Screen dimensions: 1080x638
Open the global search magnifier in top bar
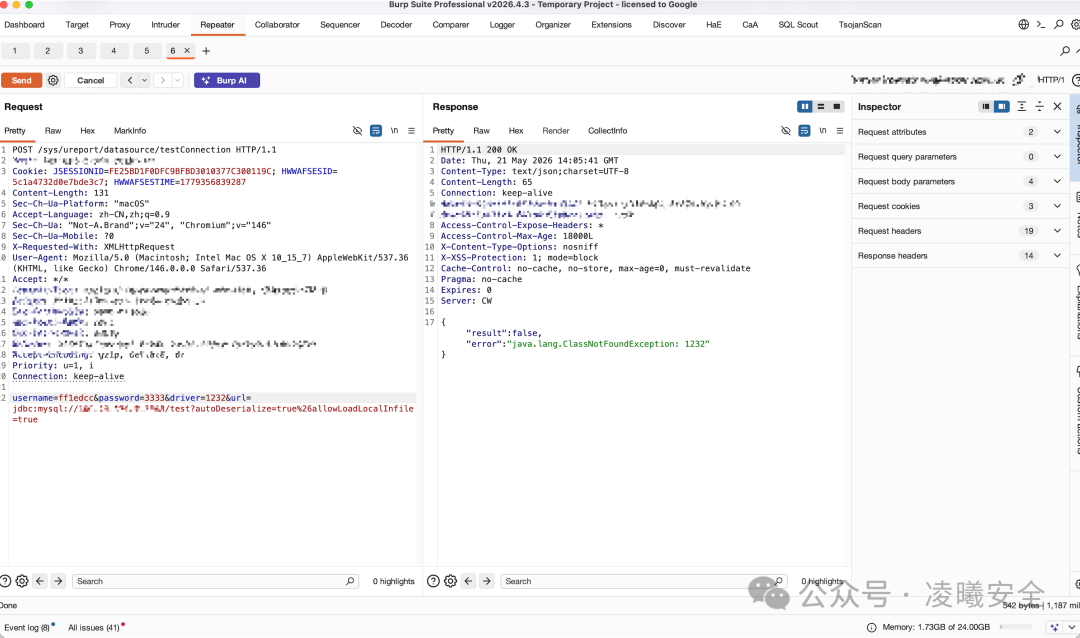(x=1059, y=24)
